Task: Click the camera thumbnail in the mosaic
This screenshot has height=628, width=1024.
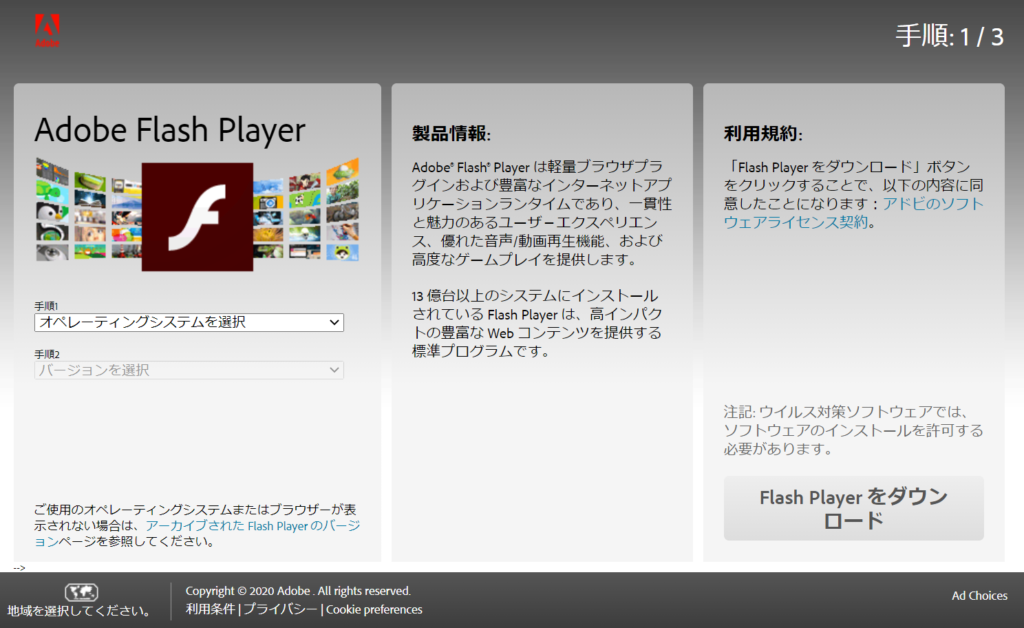Action: click(x=268, y=202)
